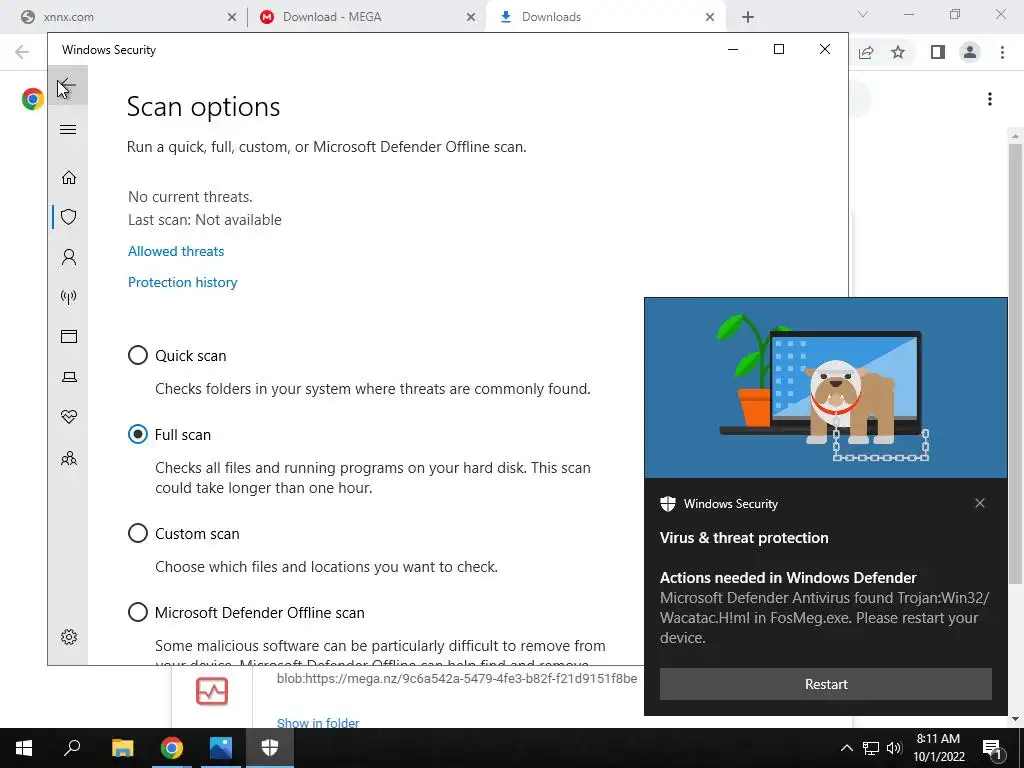The width and height of the screenshot is (1024, 768).
Task: Open the Virus & threat protection shield icon
Action: (69, 217)
